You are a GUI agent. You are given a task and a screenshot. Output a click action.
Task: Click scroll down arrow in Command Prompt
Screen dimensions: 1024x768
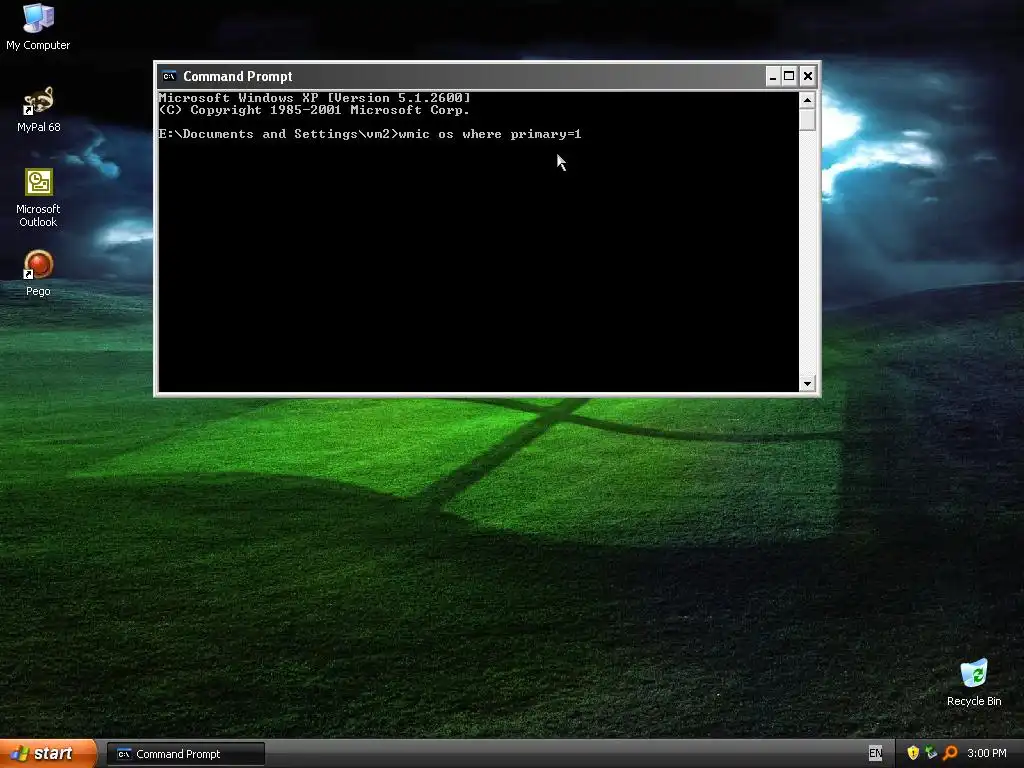pyautogui.click(x=807, y=384)
